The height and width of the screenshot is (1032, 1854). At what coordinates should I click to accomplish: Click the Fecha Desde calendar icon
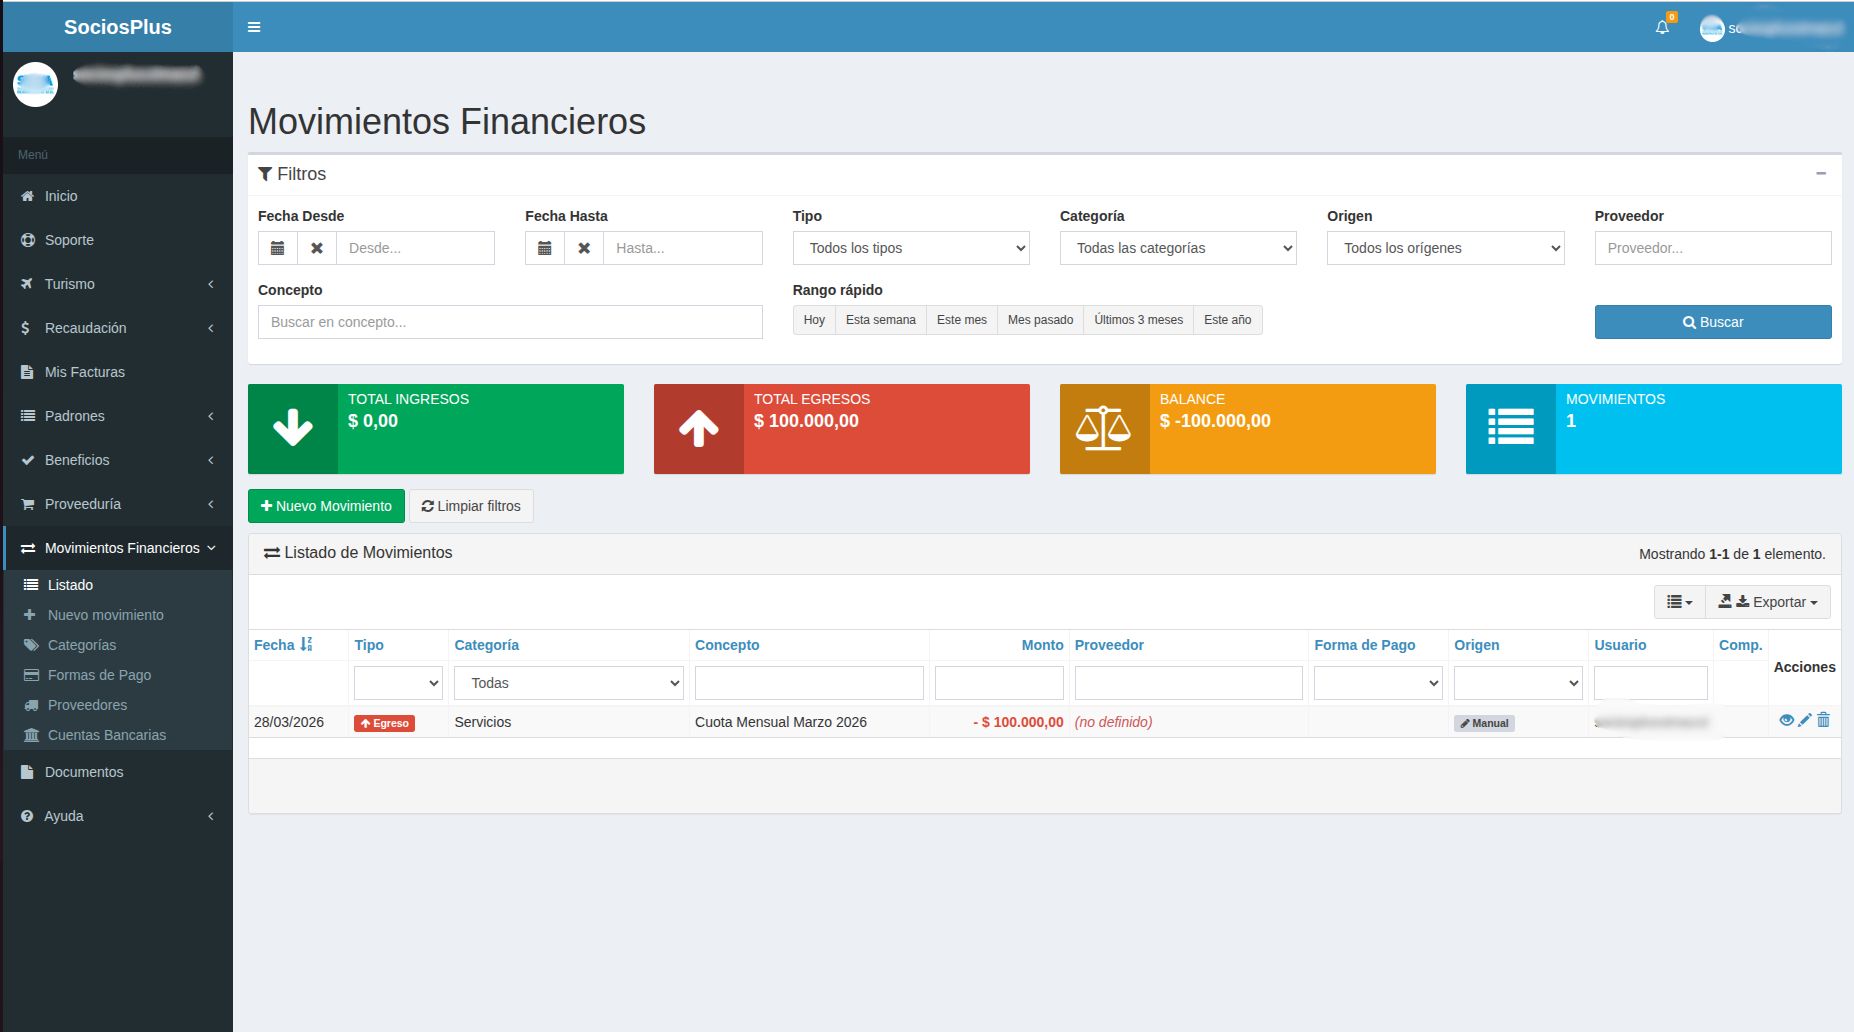pos(278,248)
